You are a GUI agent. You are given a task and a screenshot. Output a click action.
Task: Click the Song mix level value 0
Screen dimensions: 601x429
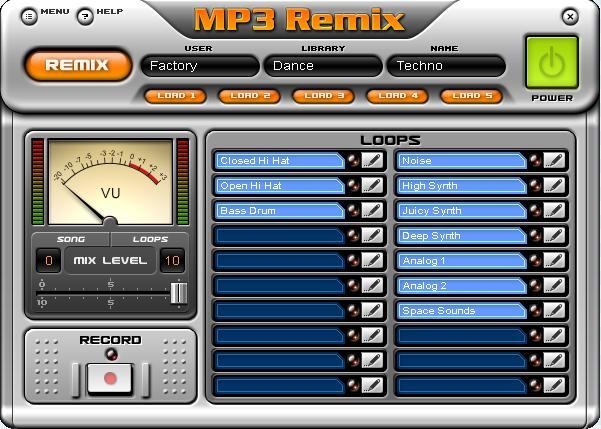(x=49, y=261)
